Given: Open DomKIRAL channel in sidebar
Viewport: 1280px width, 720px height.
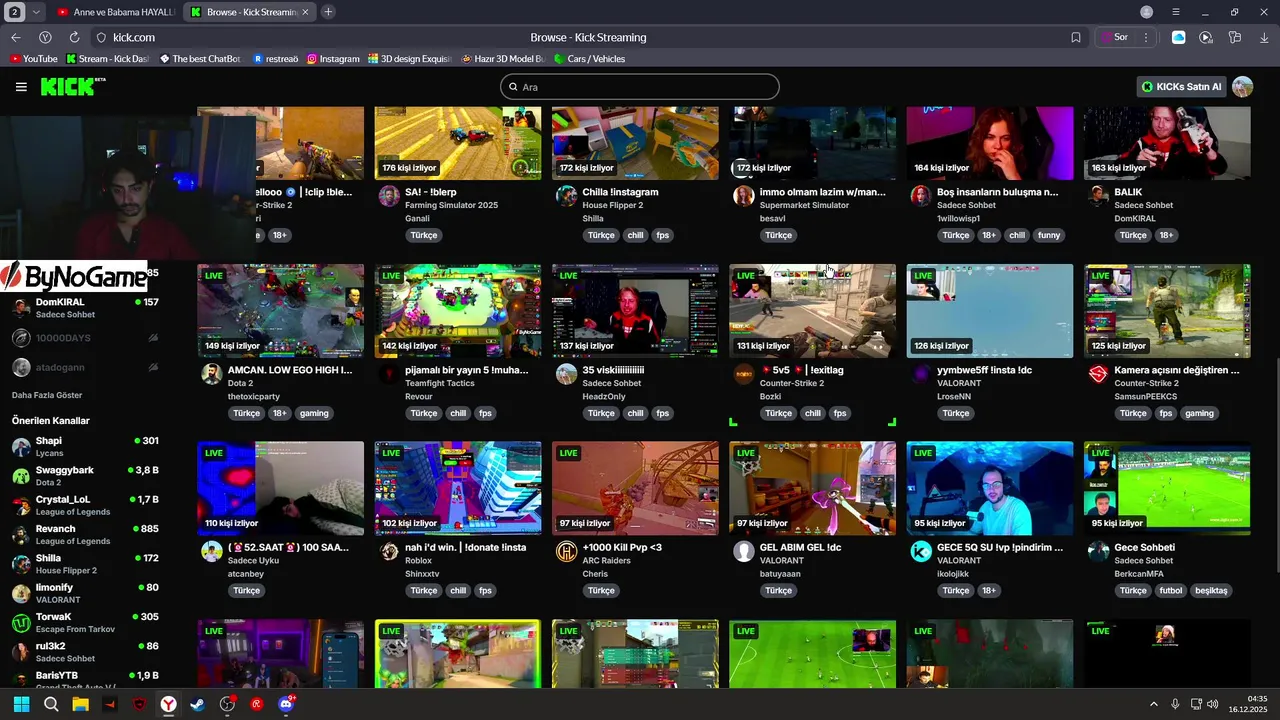Looking at the screenshot, I should pos(85,308).
